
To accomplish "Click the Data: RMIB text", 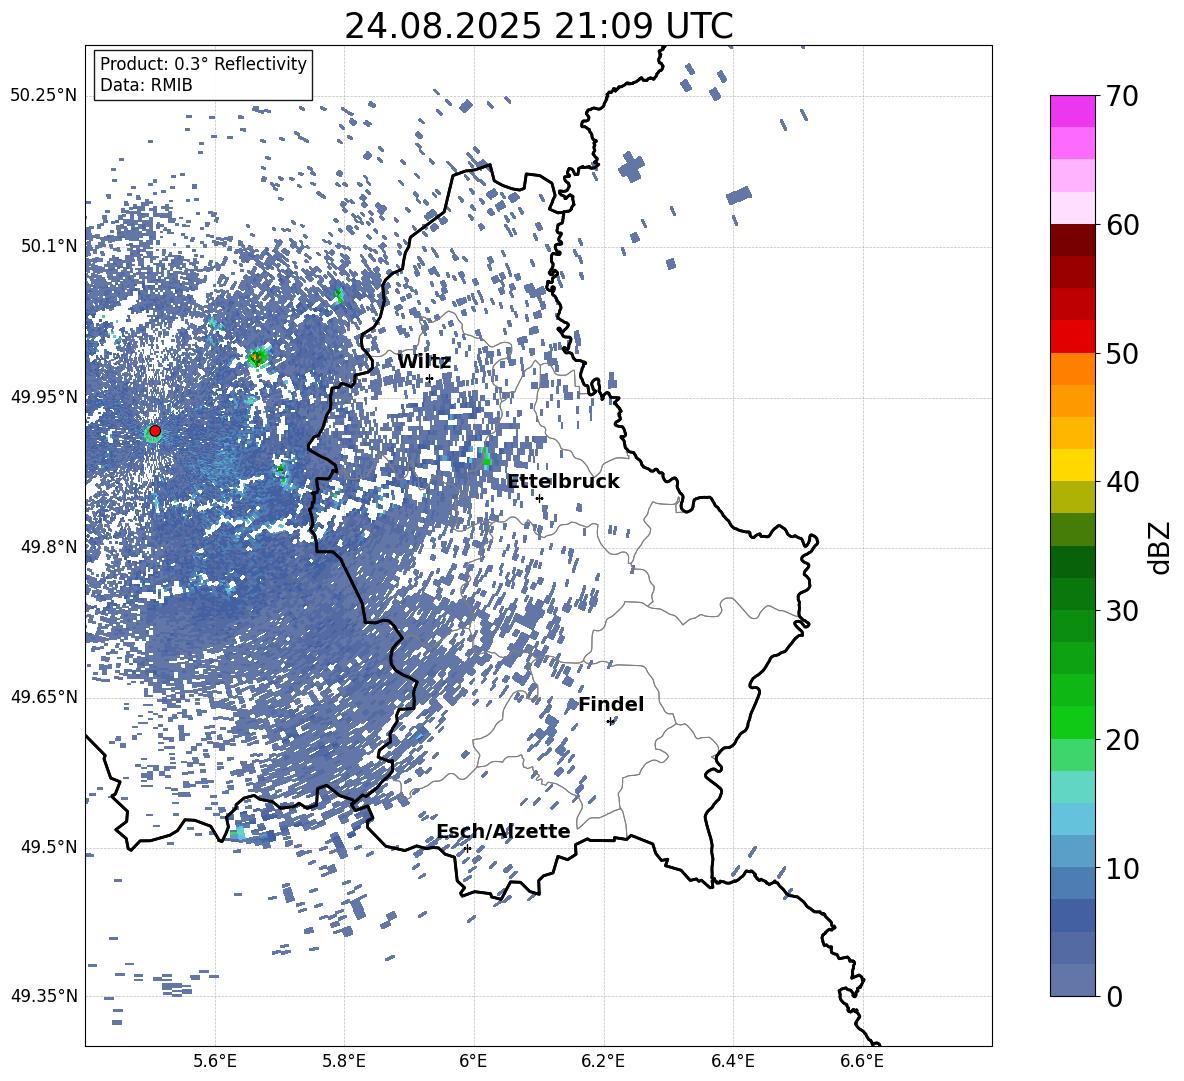I will pyautogui.click(x=146, y=85).
